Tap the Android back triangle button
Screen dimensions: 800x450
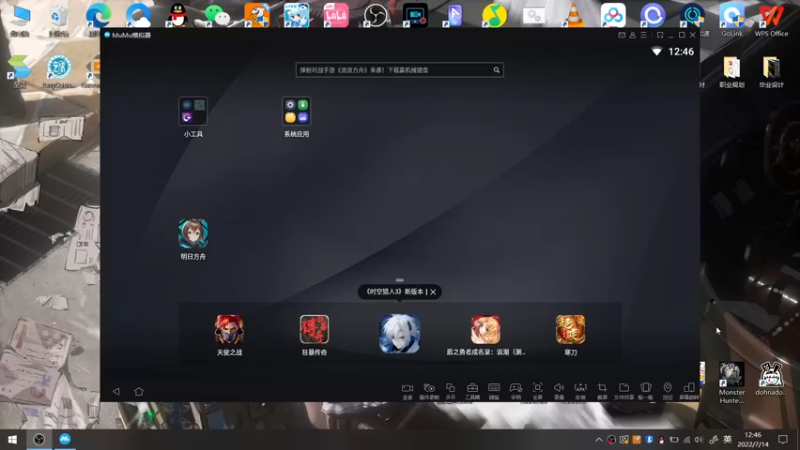[x=116, y=391]
